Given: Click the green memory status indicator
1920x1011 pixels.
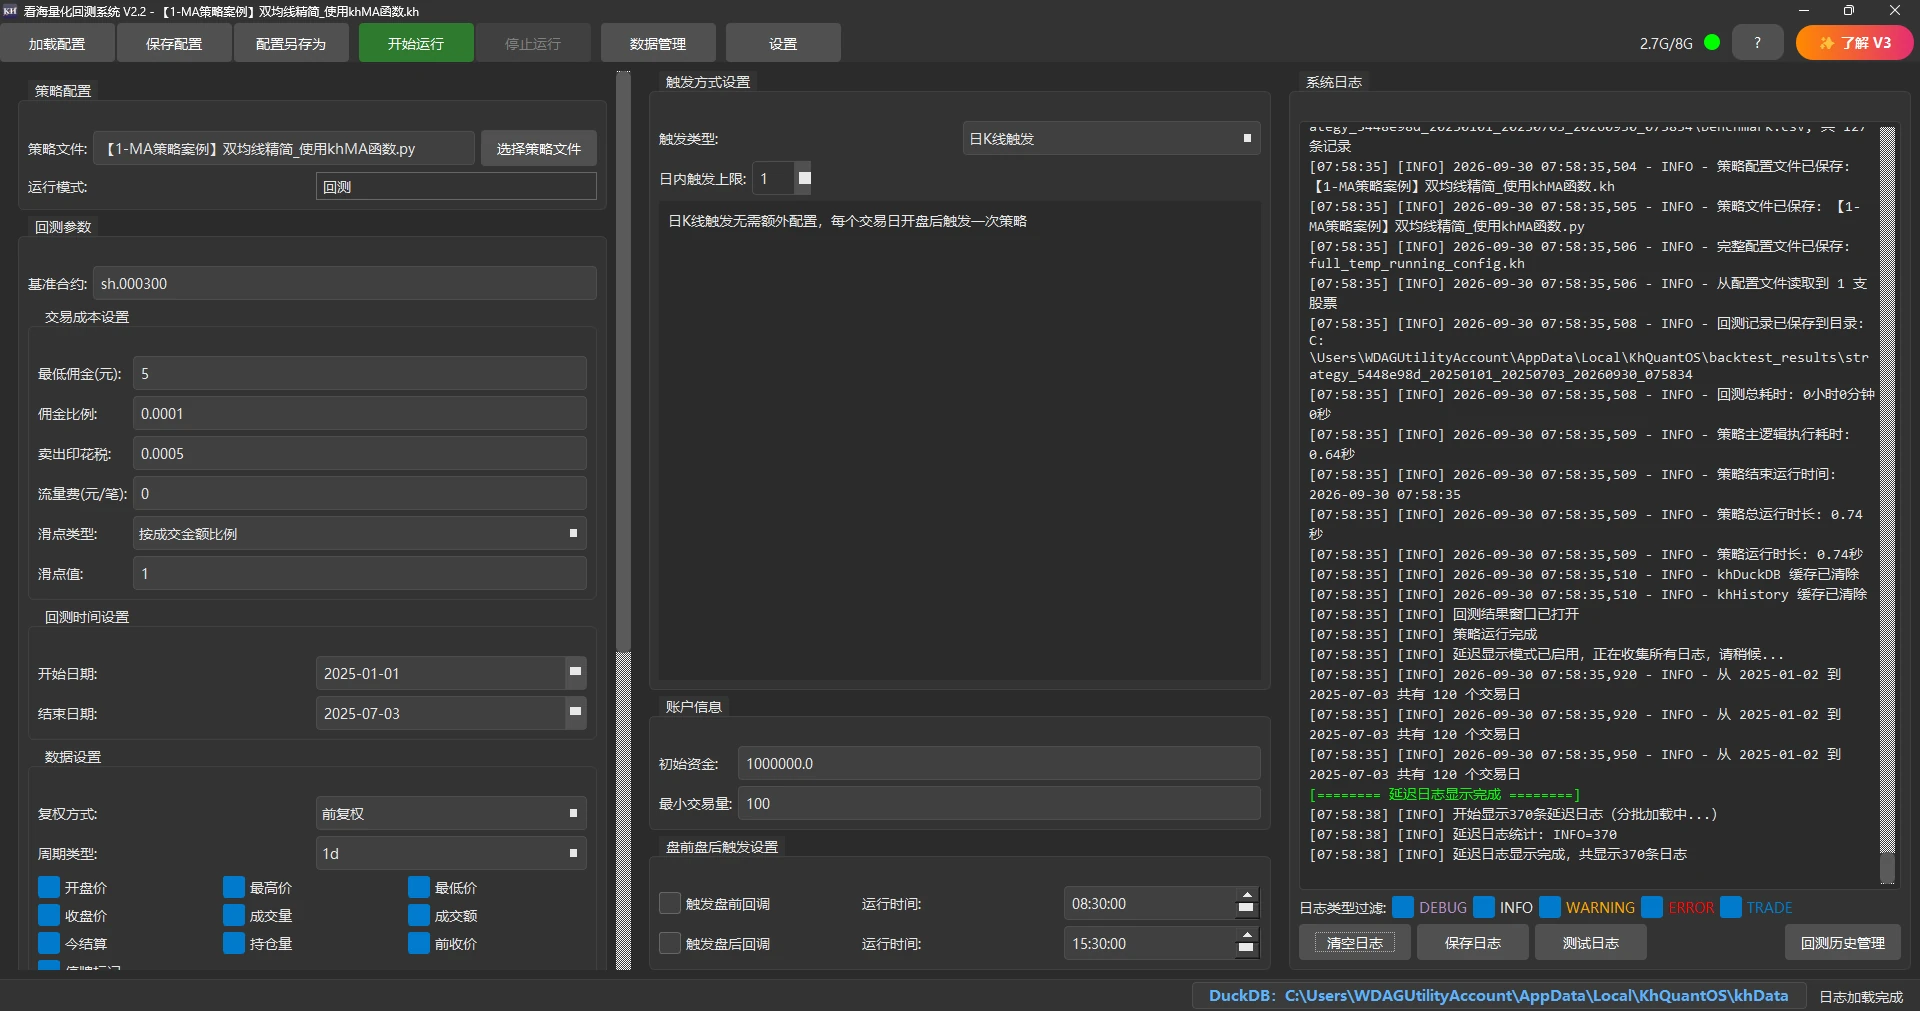Looking at the screenshot, I should 1712,43.
